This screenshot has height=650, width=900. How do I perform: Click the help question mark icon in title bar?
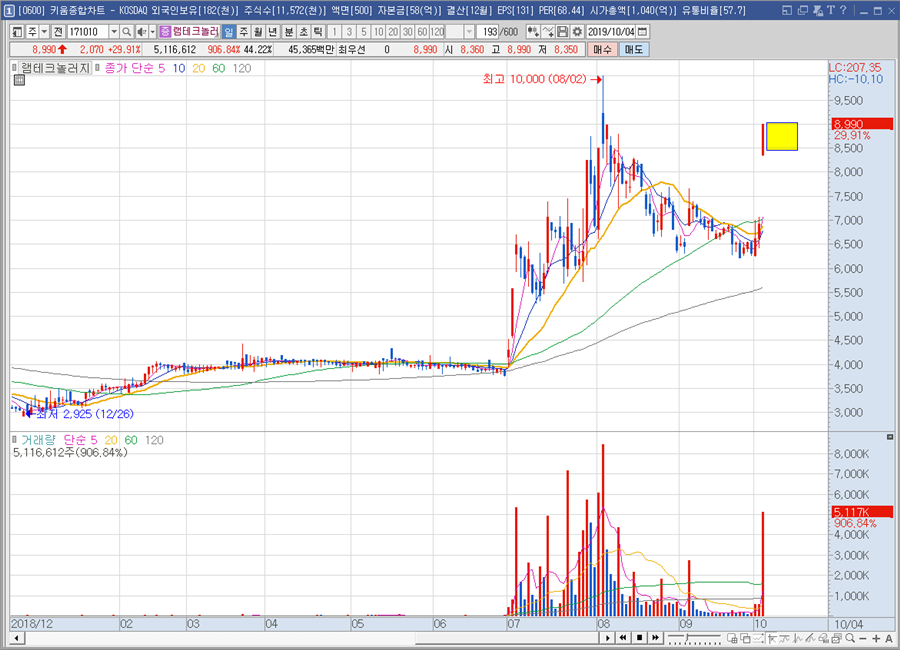[843, 10]
